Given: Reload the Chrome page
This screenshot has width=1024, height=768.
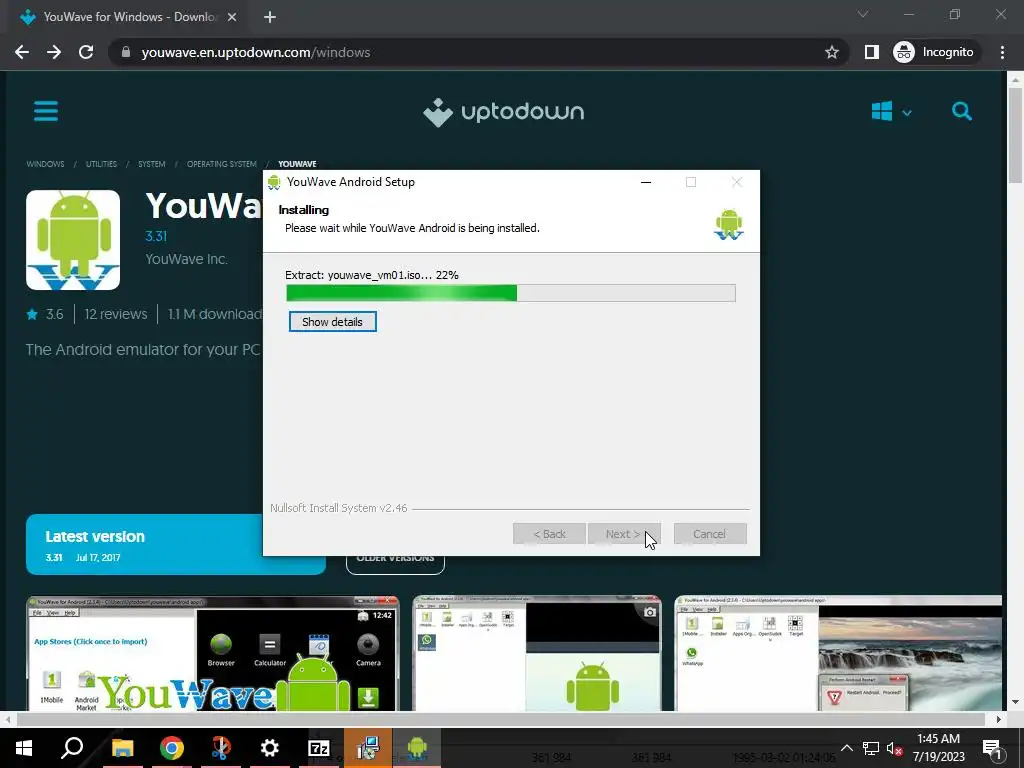Looking at the screenshot, I should [86, 52].
